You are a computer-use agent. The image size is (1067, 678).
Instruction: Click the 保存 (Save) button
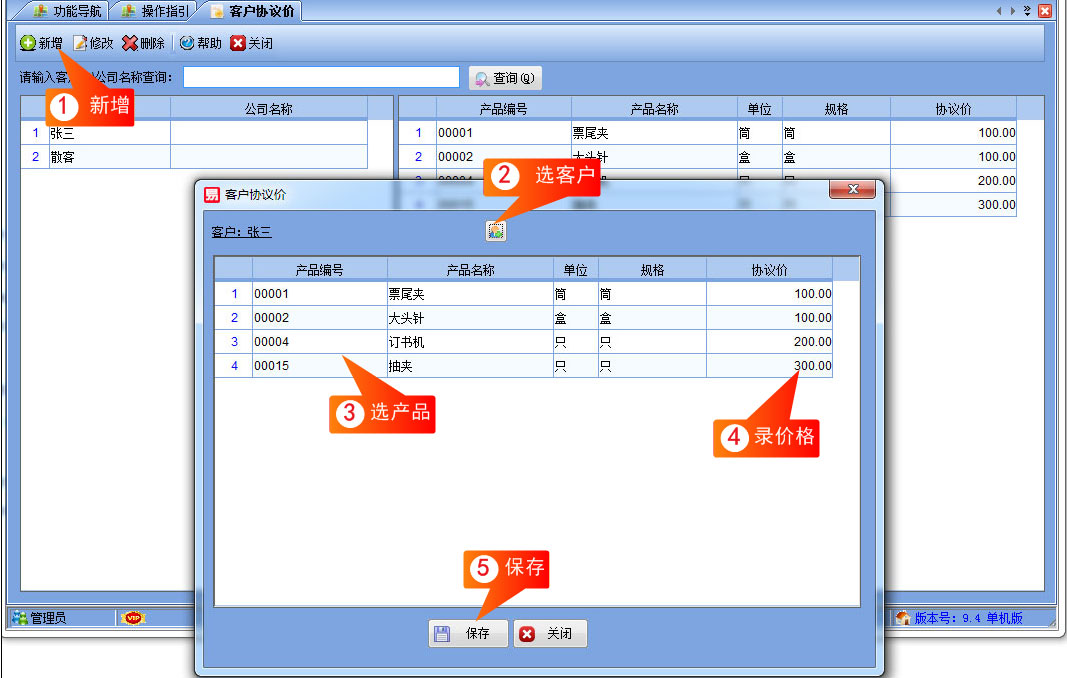coord(468,634)
